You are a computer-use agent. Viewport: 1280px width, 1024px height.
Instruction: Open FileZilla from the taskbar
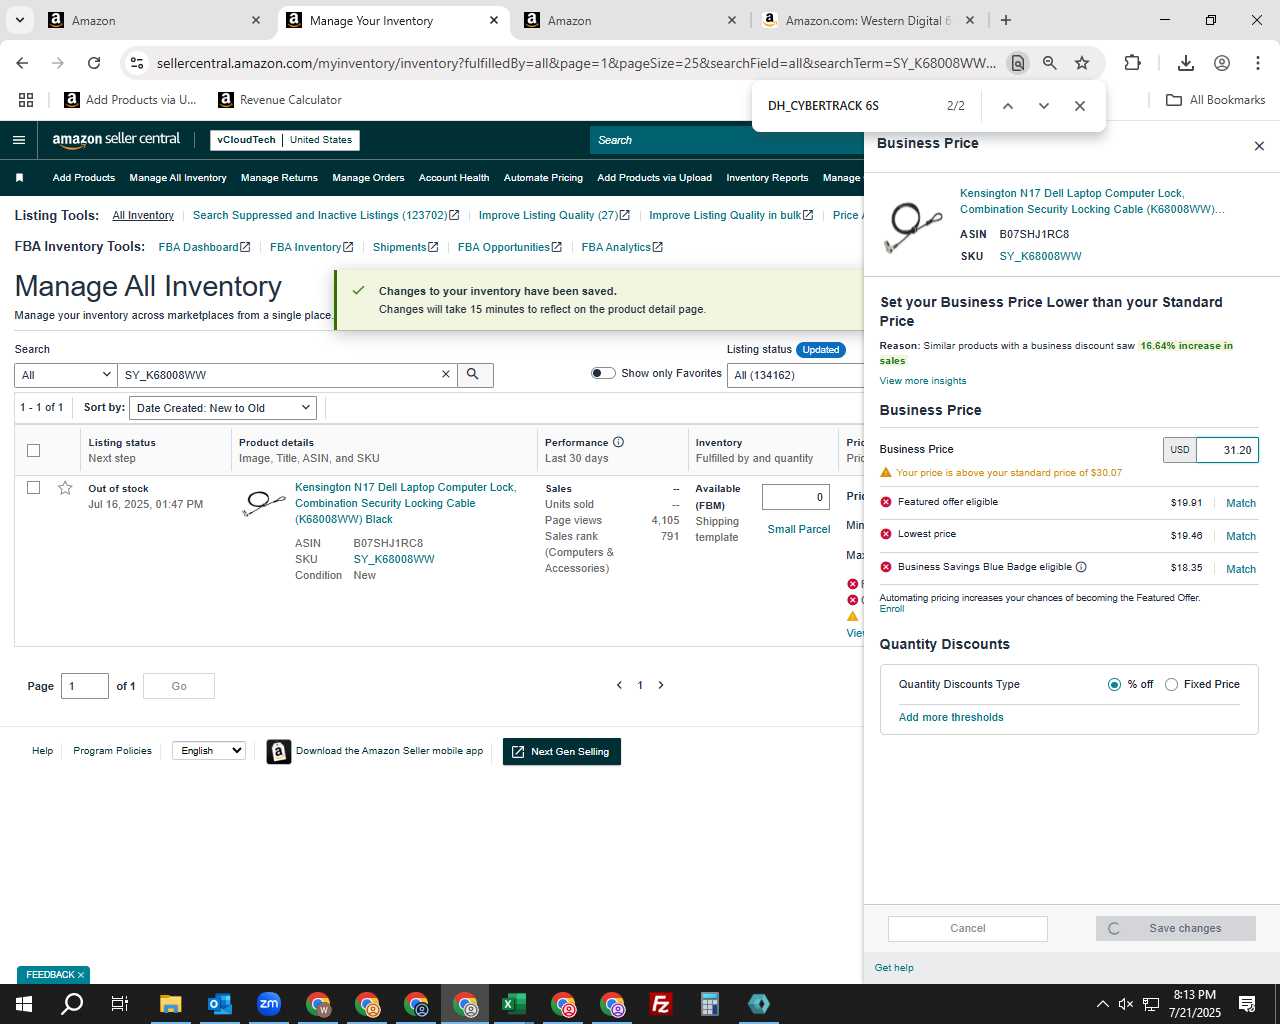[x=661, y=1004]
